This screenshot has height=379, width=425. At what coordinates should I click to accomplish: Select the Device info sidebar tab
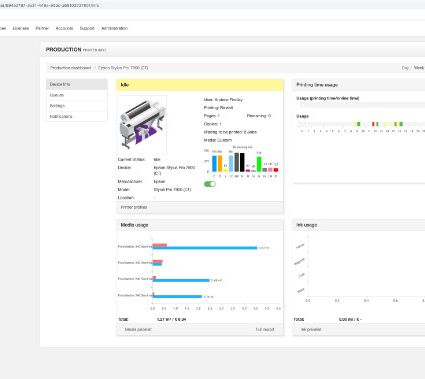pos(77,84)
